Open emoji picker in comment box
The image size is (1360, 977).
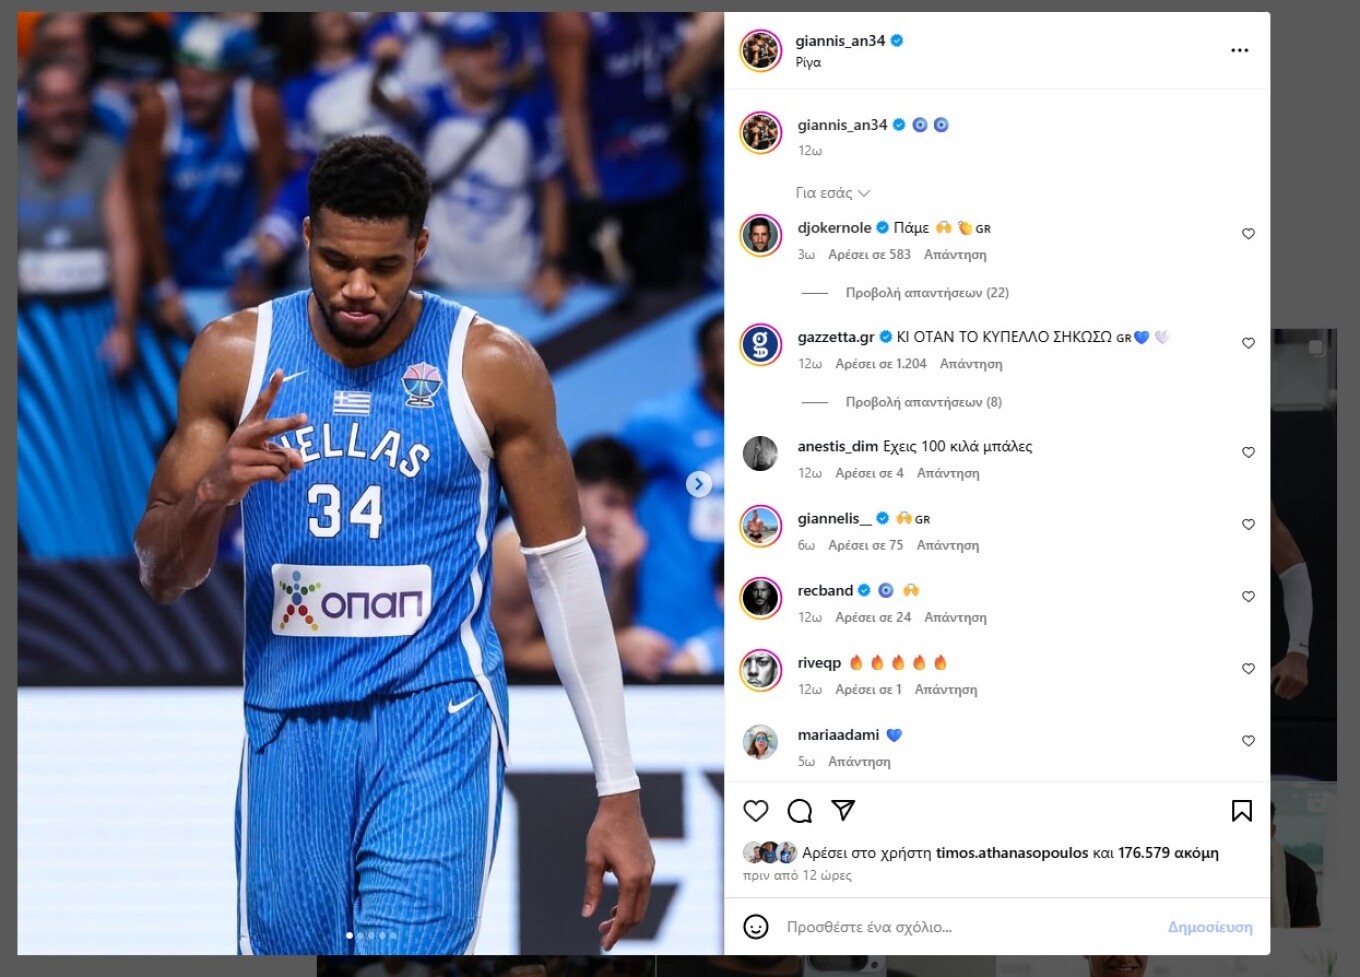click(756, 927)
